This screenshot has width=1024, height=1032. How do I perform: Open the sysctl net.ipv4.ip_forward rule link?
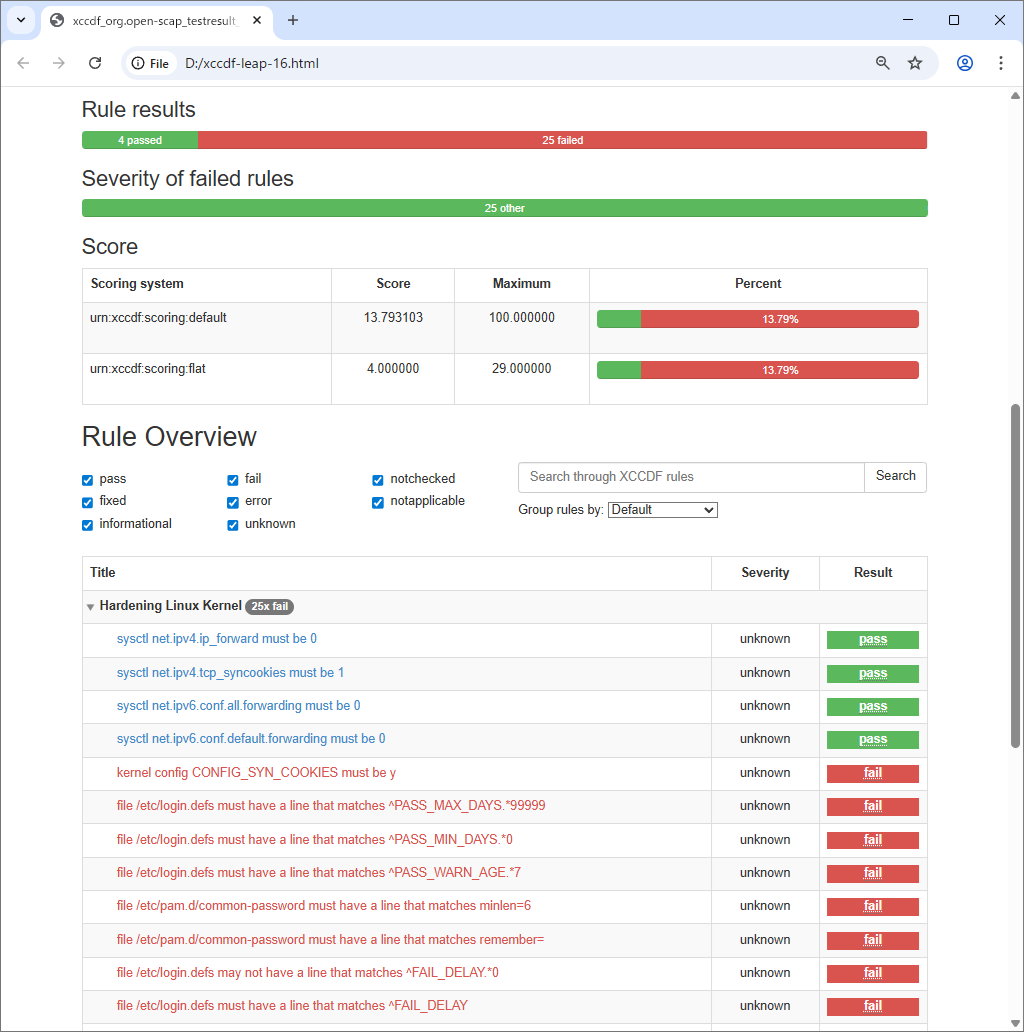pos(216,639)
